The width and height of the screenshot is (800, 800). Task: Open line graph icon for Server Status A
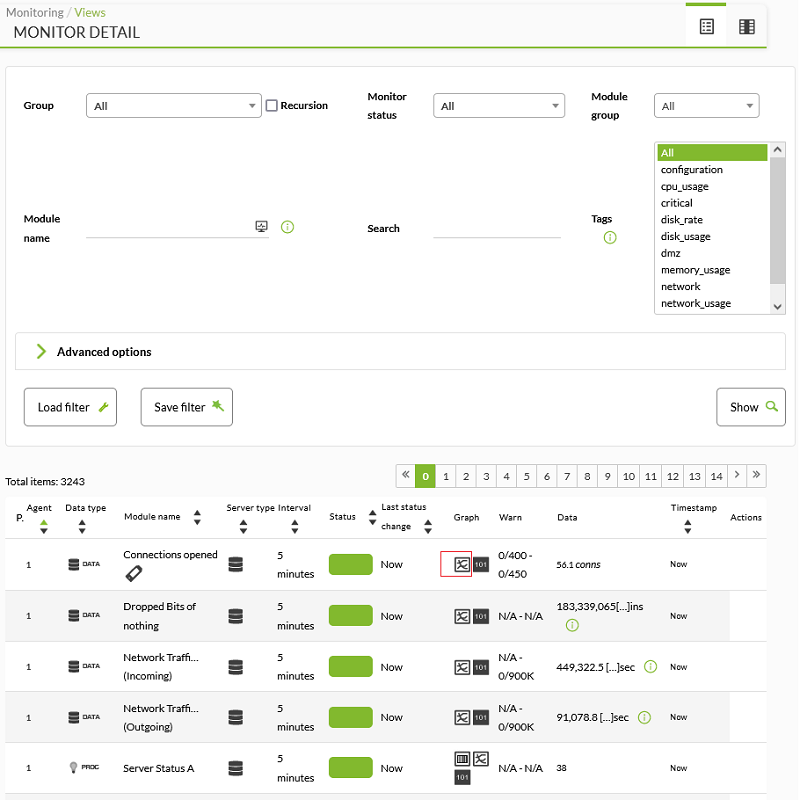pyautogui.click(x=481, y=759)
